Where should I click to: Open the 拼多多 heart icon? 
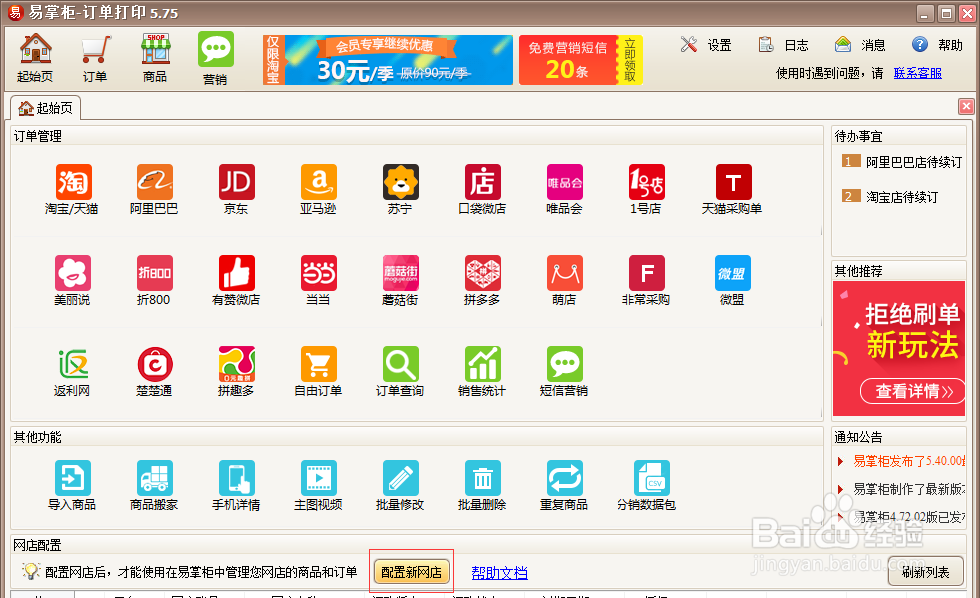(x=482, y=273)
